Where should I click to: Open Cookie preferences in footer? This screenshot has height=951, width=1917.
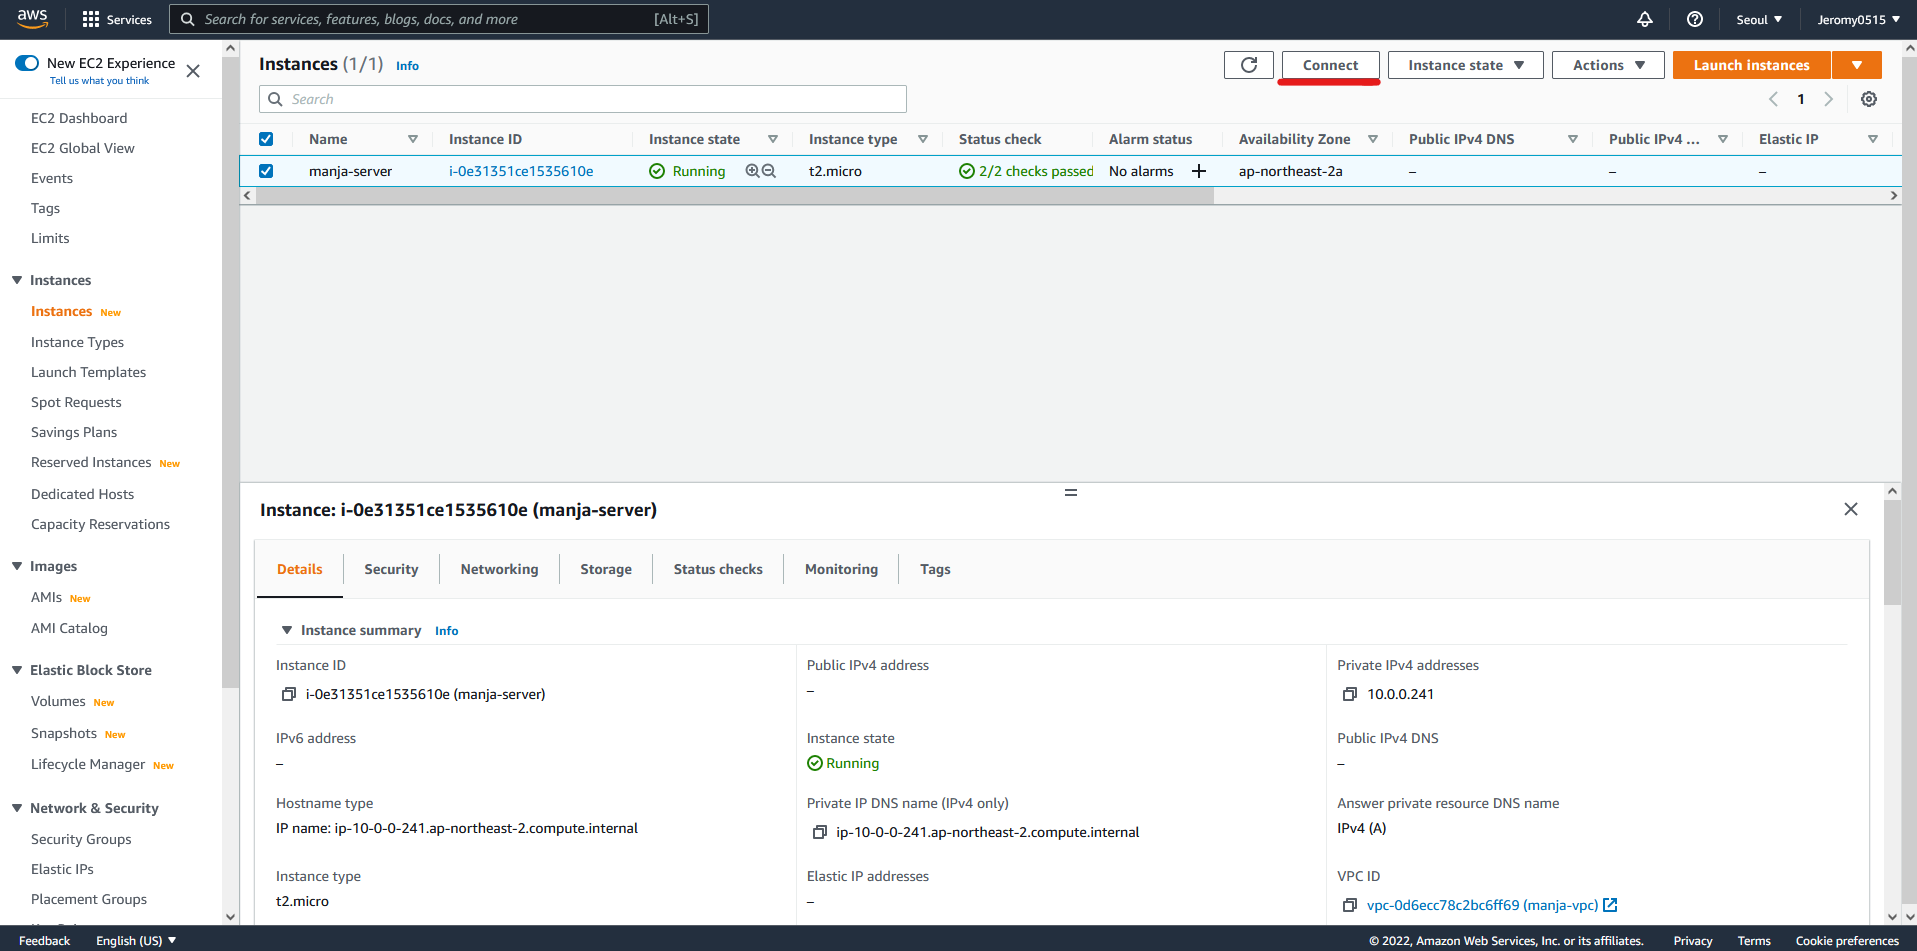click(1847, 940)
